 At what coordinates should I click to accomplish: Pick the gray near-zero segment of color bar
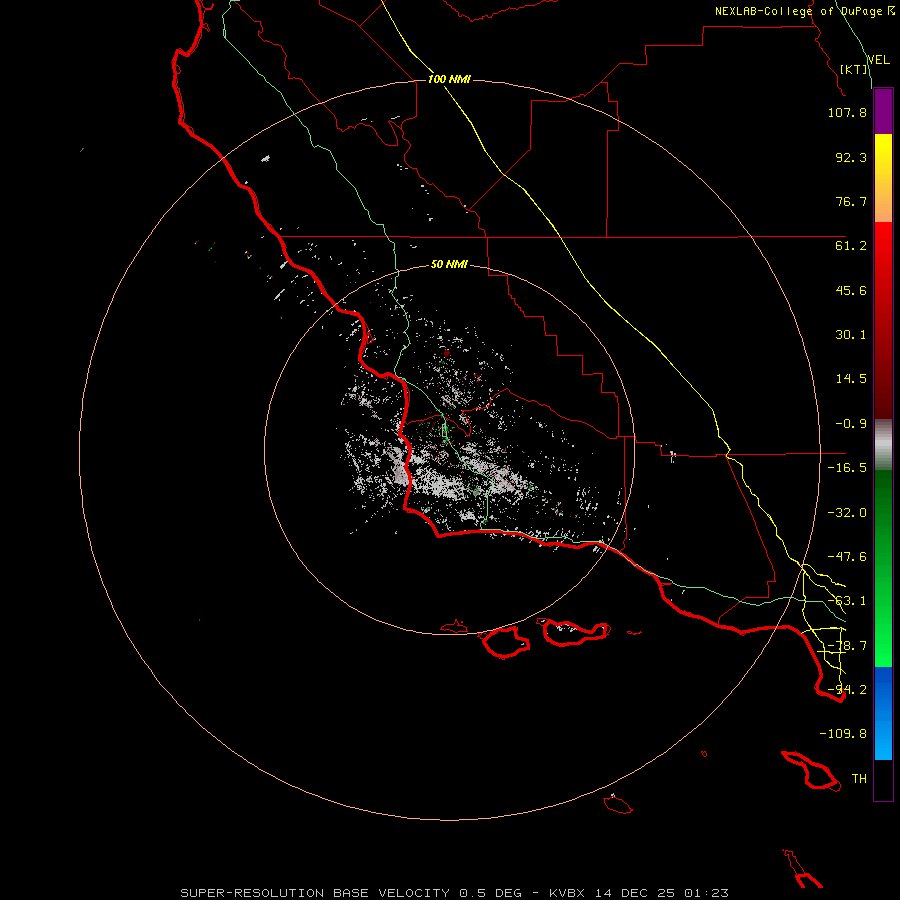coord(883,443)
